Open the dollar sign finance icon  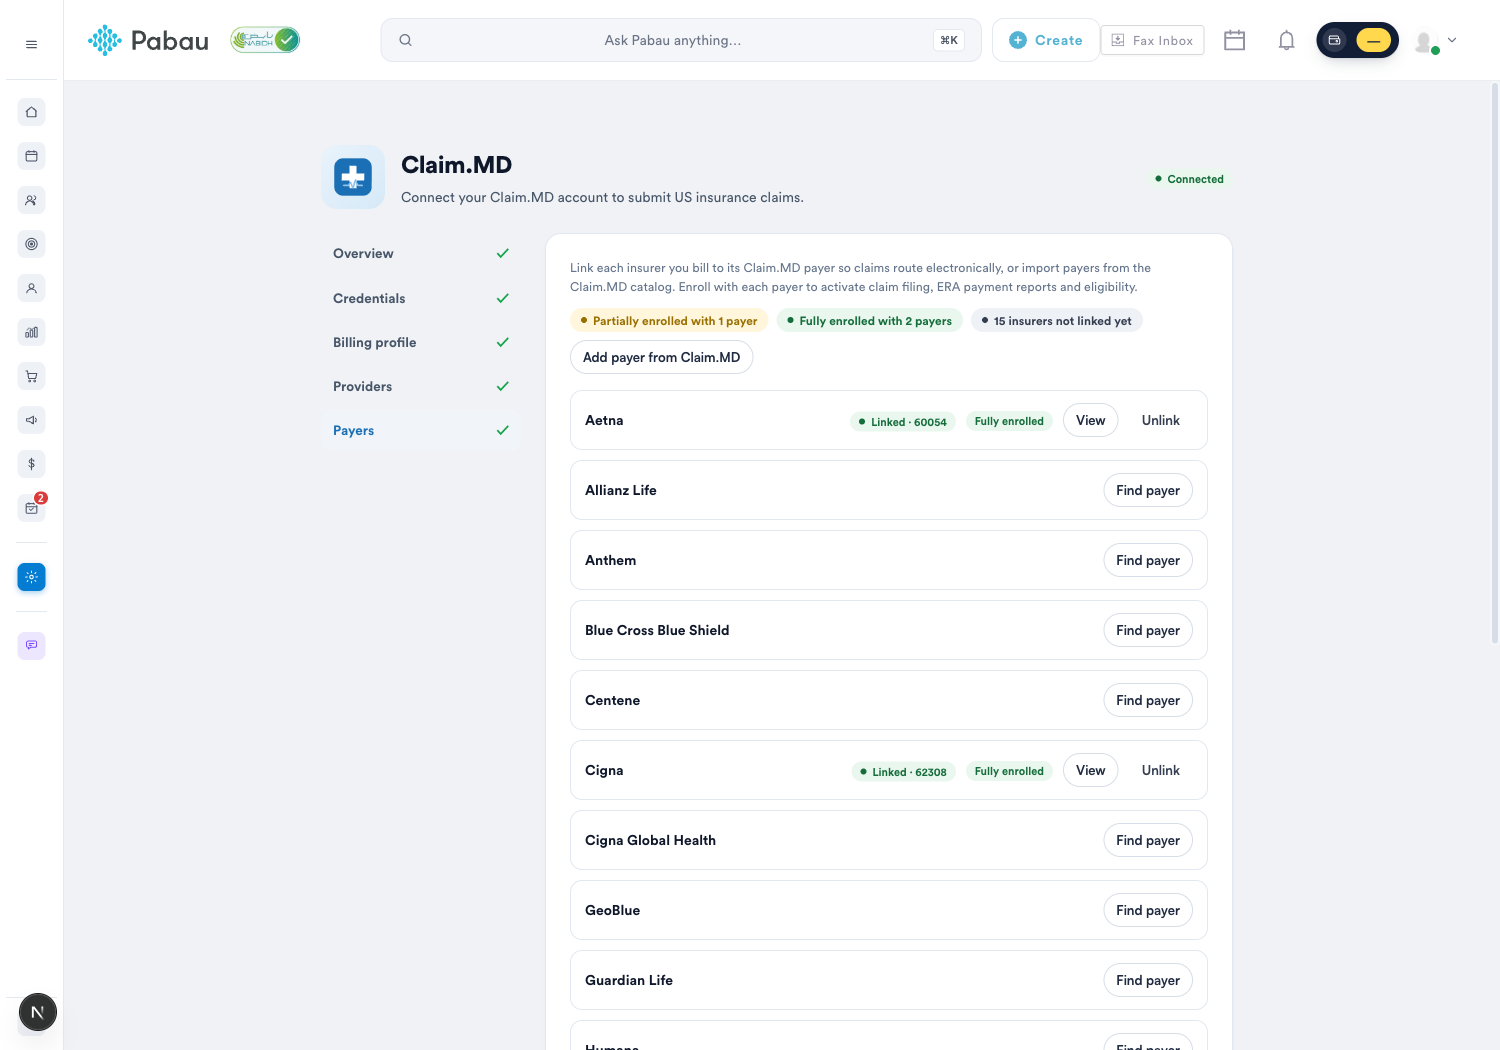[x=31, y=464]
